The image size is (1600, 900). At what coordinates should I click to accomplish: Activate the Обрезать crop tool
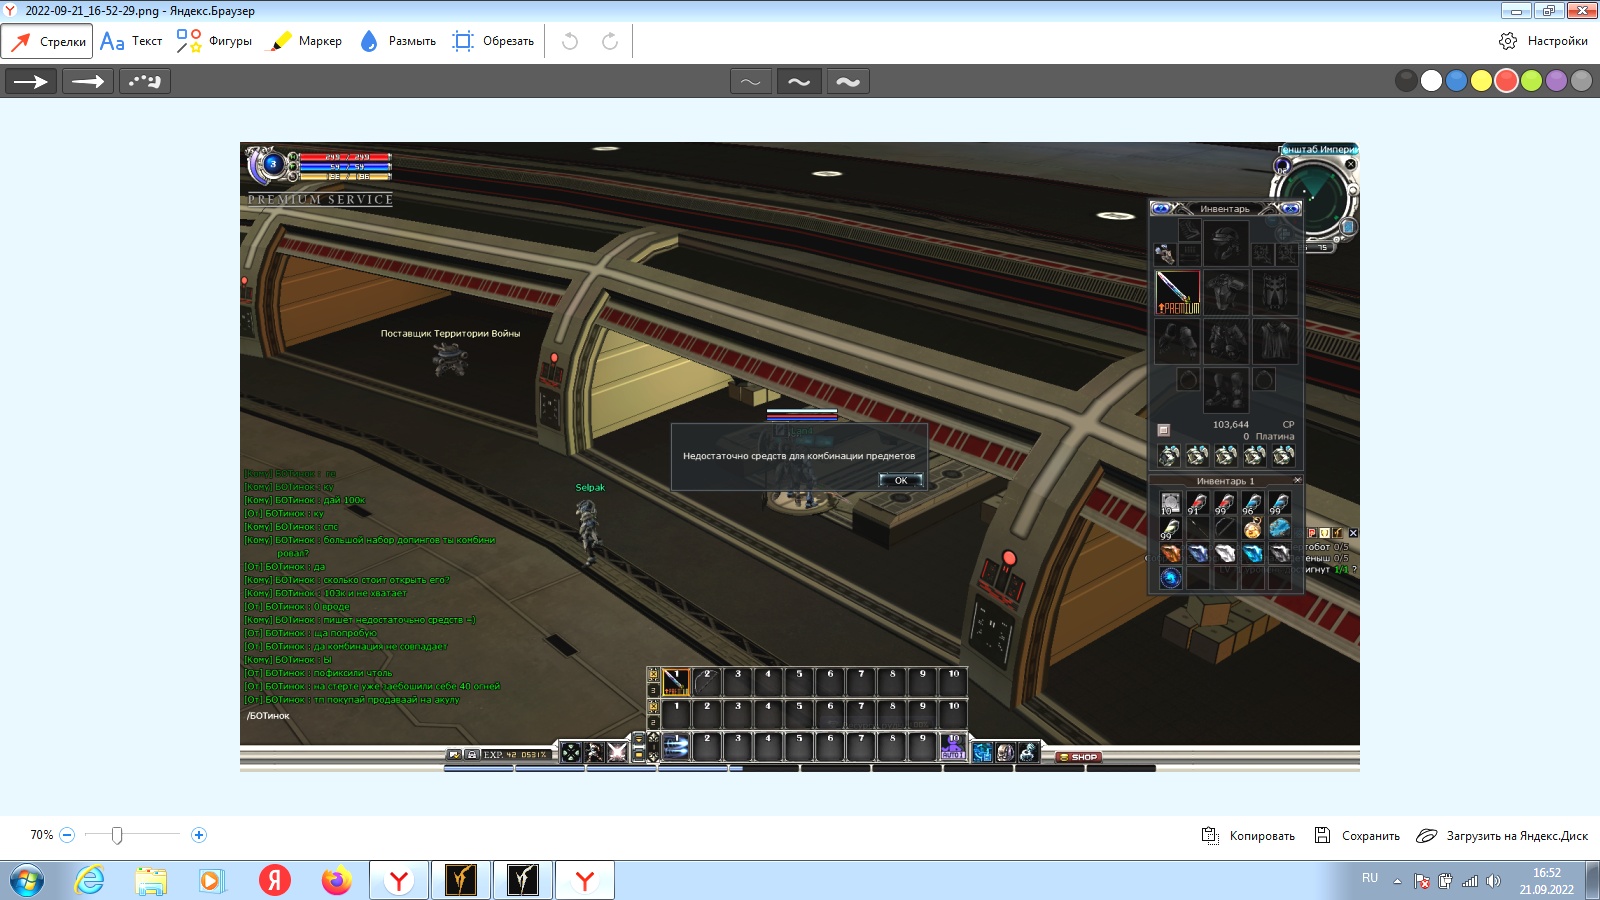pos(493,41)
